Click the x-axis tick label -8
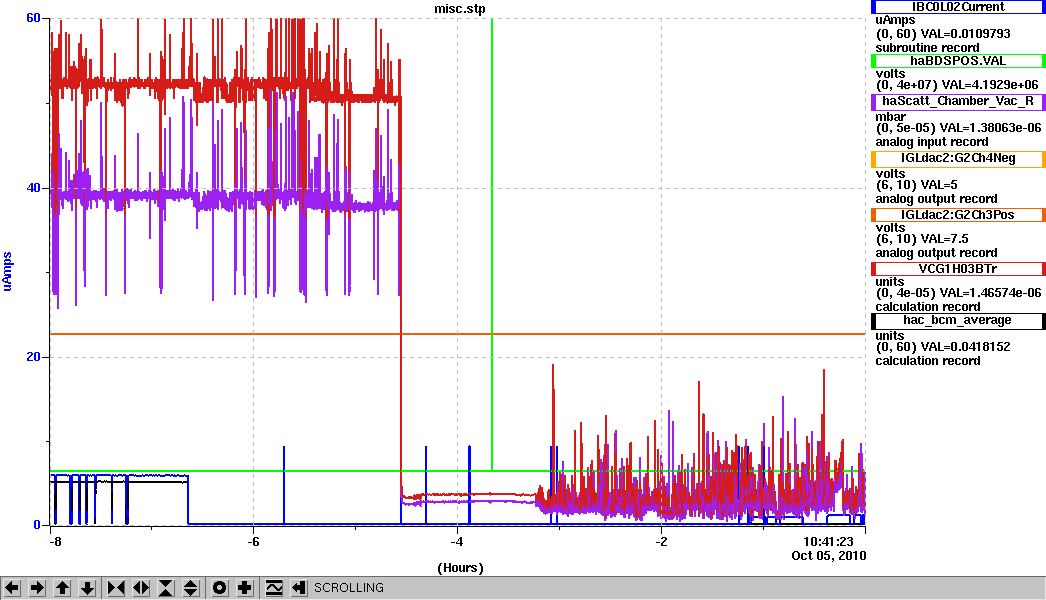The height and width of the screenshot is (600, 1046). pos(55,541)
